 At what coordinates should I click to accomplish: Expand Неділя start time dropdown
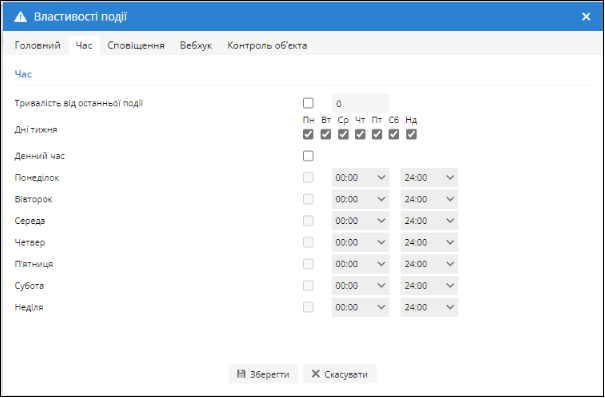(360, 307)
